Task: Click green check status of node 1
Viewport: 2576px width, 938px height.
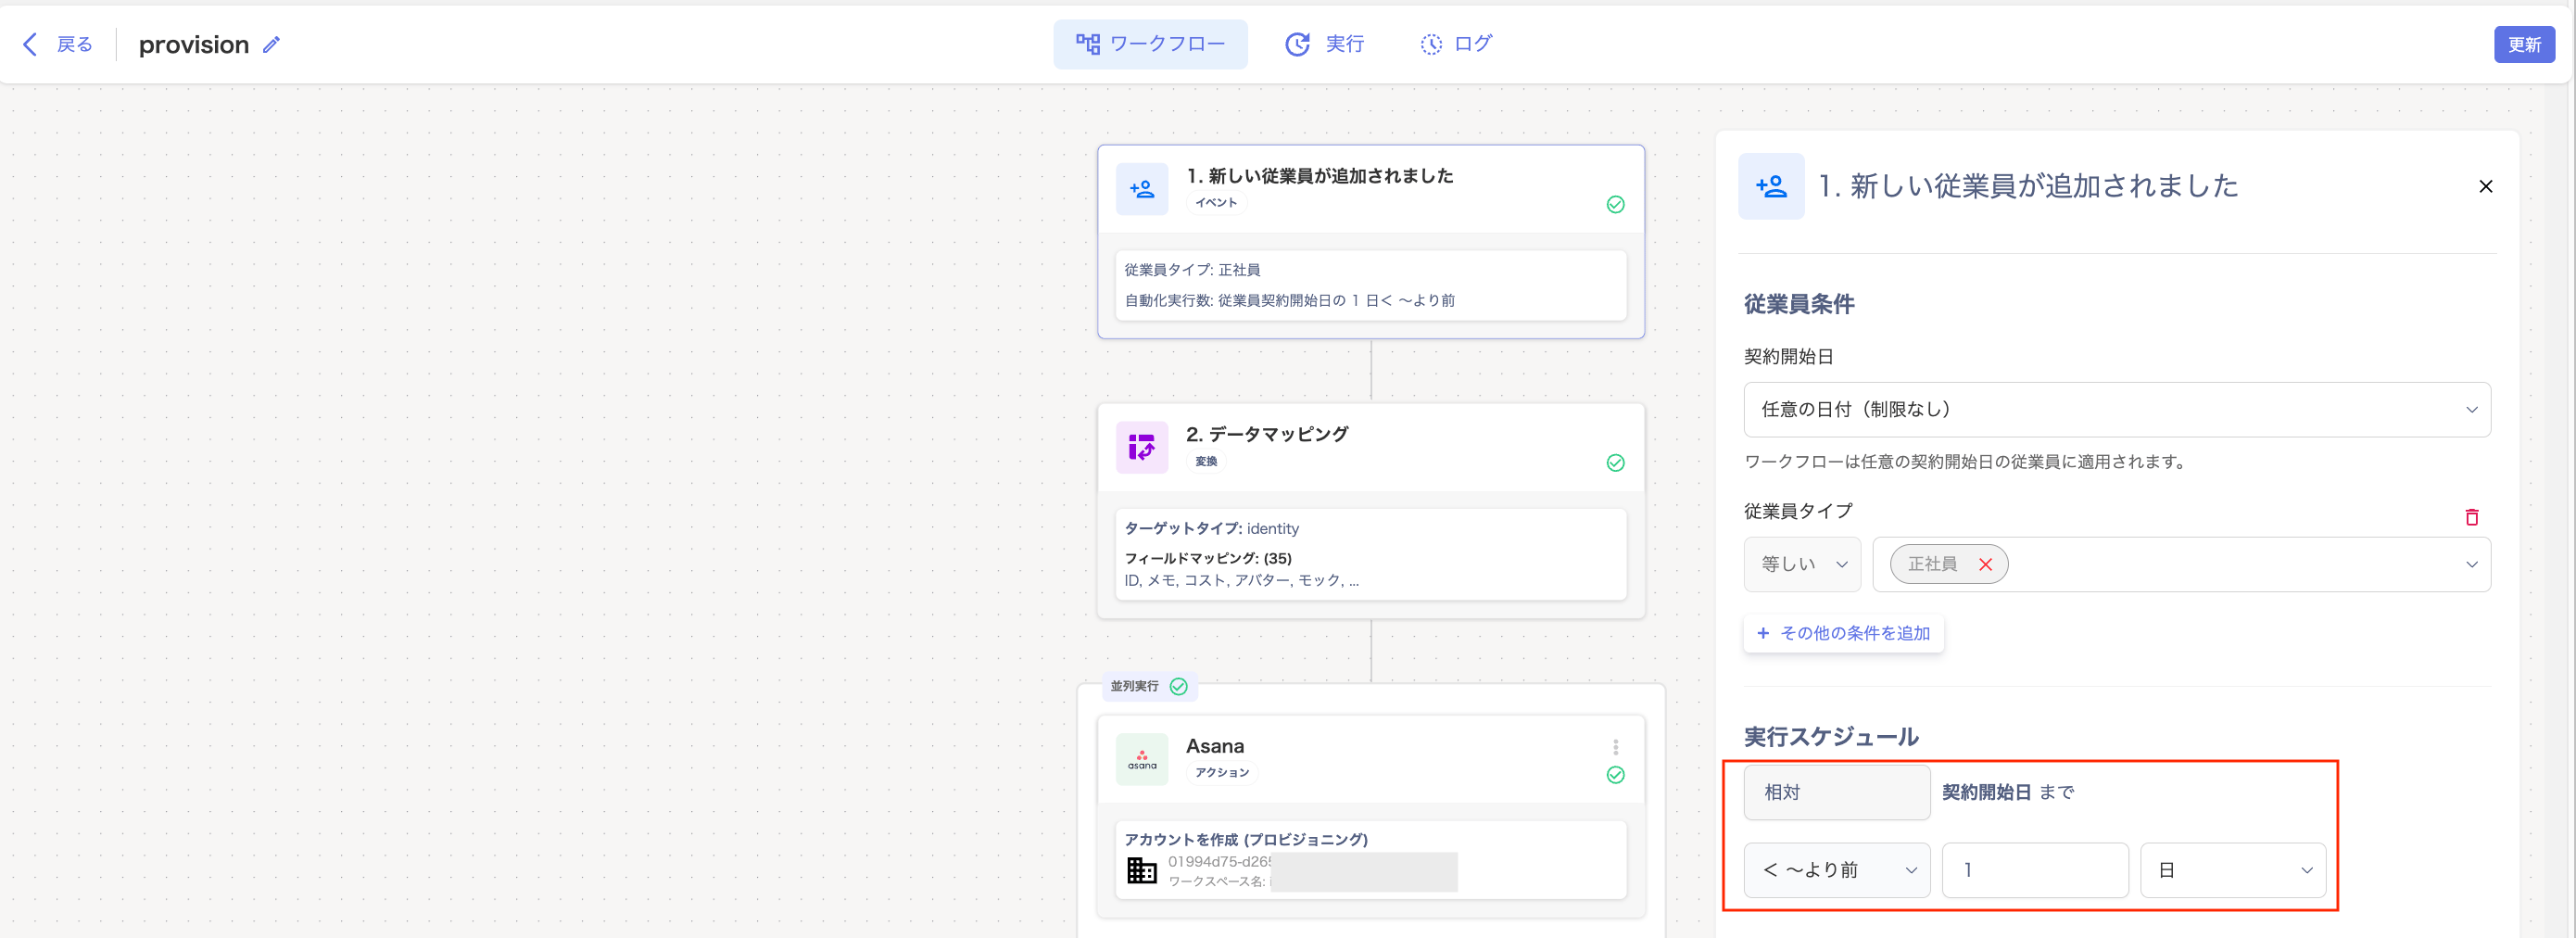Action: point(1615,205)
